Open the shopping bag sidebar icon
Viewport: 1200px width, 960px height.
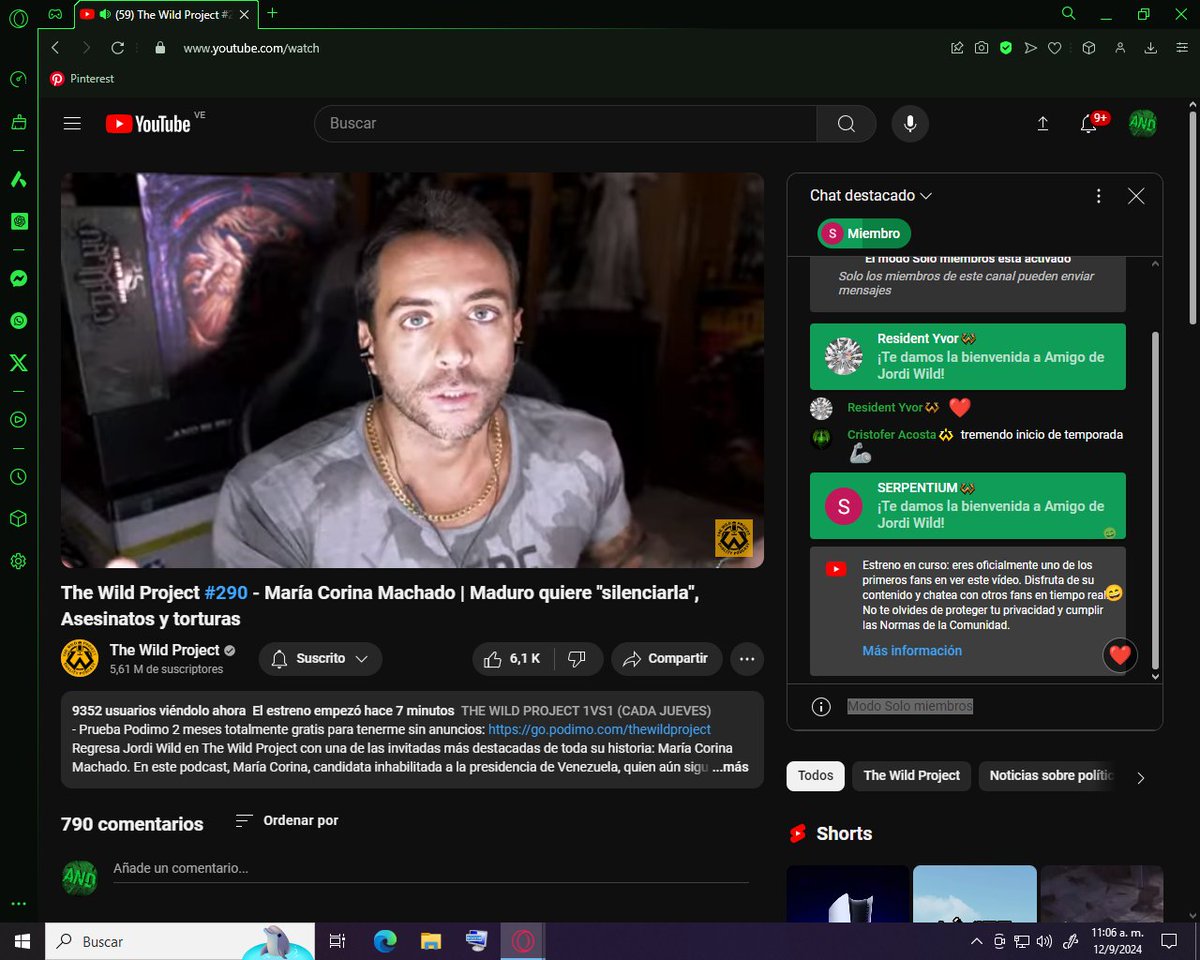pyautogui.click(x=18, y=122)
